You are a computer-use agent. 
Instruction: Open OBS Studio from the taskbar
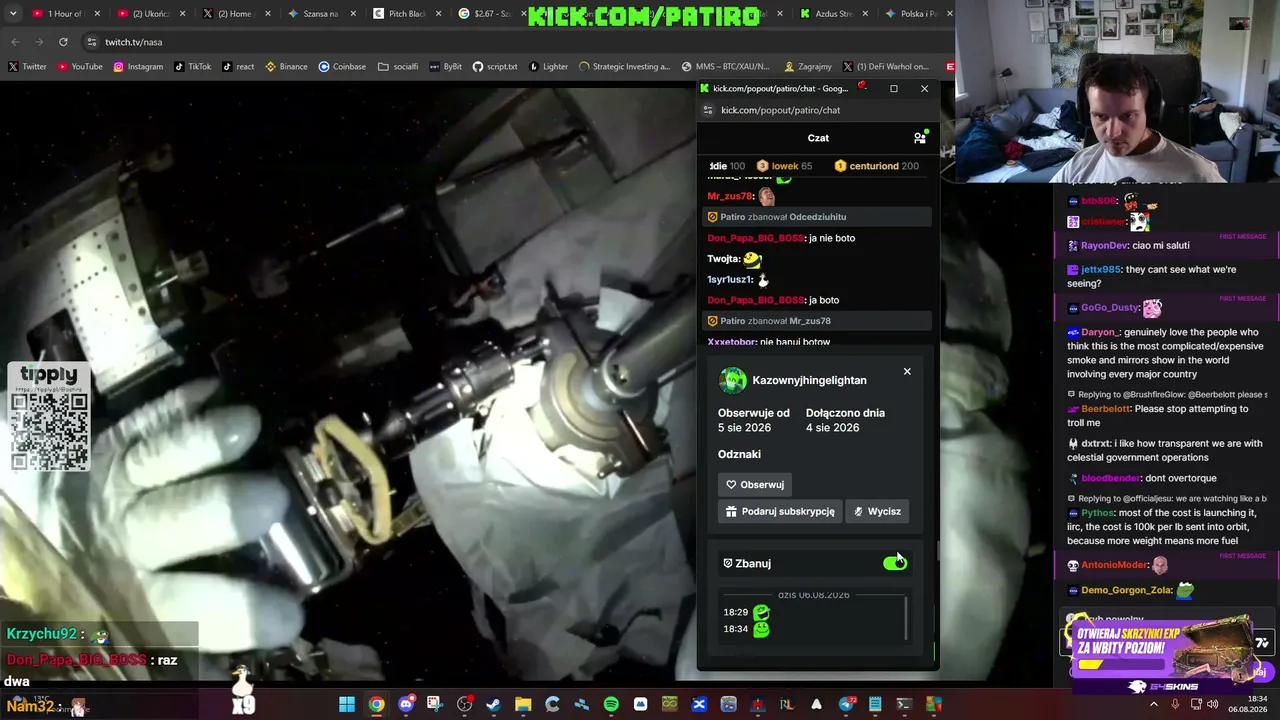(464, 705)
